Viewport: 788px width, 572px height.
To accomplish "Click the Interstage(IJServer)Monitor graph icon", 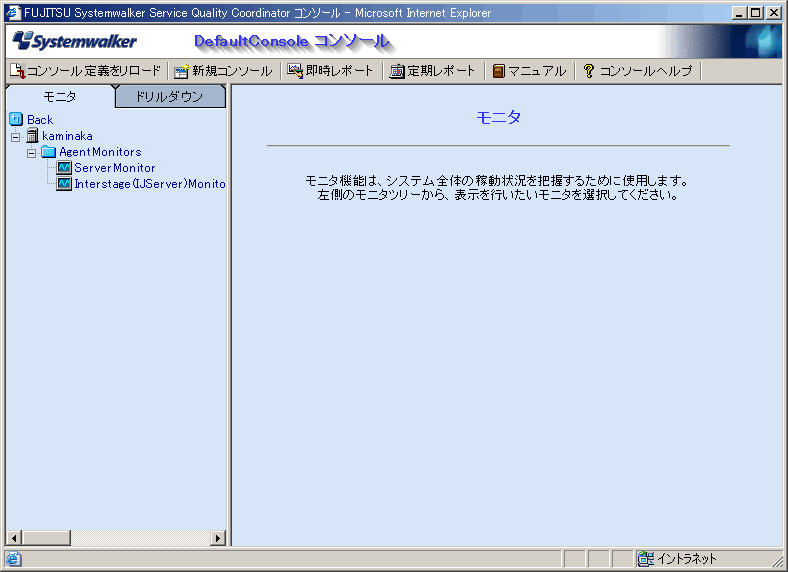I will tap(64, 183).
